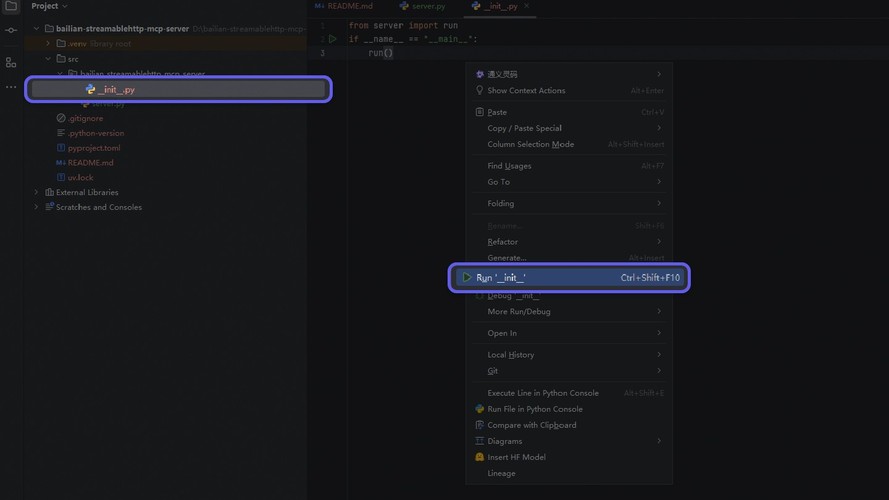Open the Project tool window folder icon

pyautogui.click(x=11, y=6)
